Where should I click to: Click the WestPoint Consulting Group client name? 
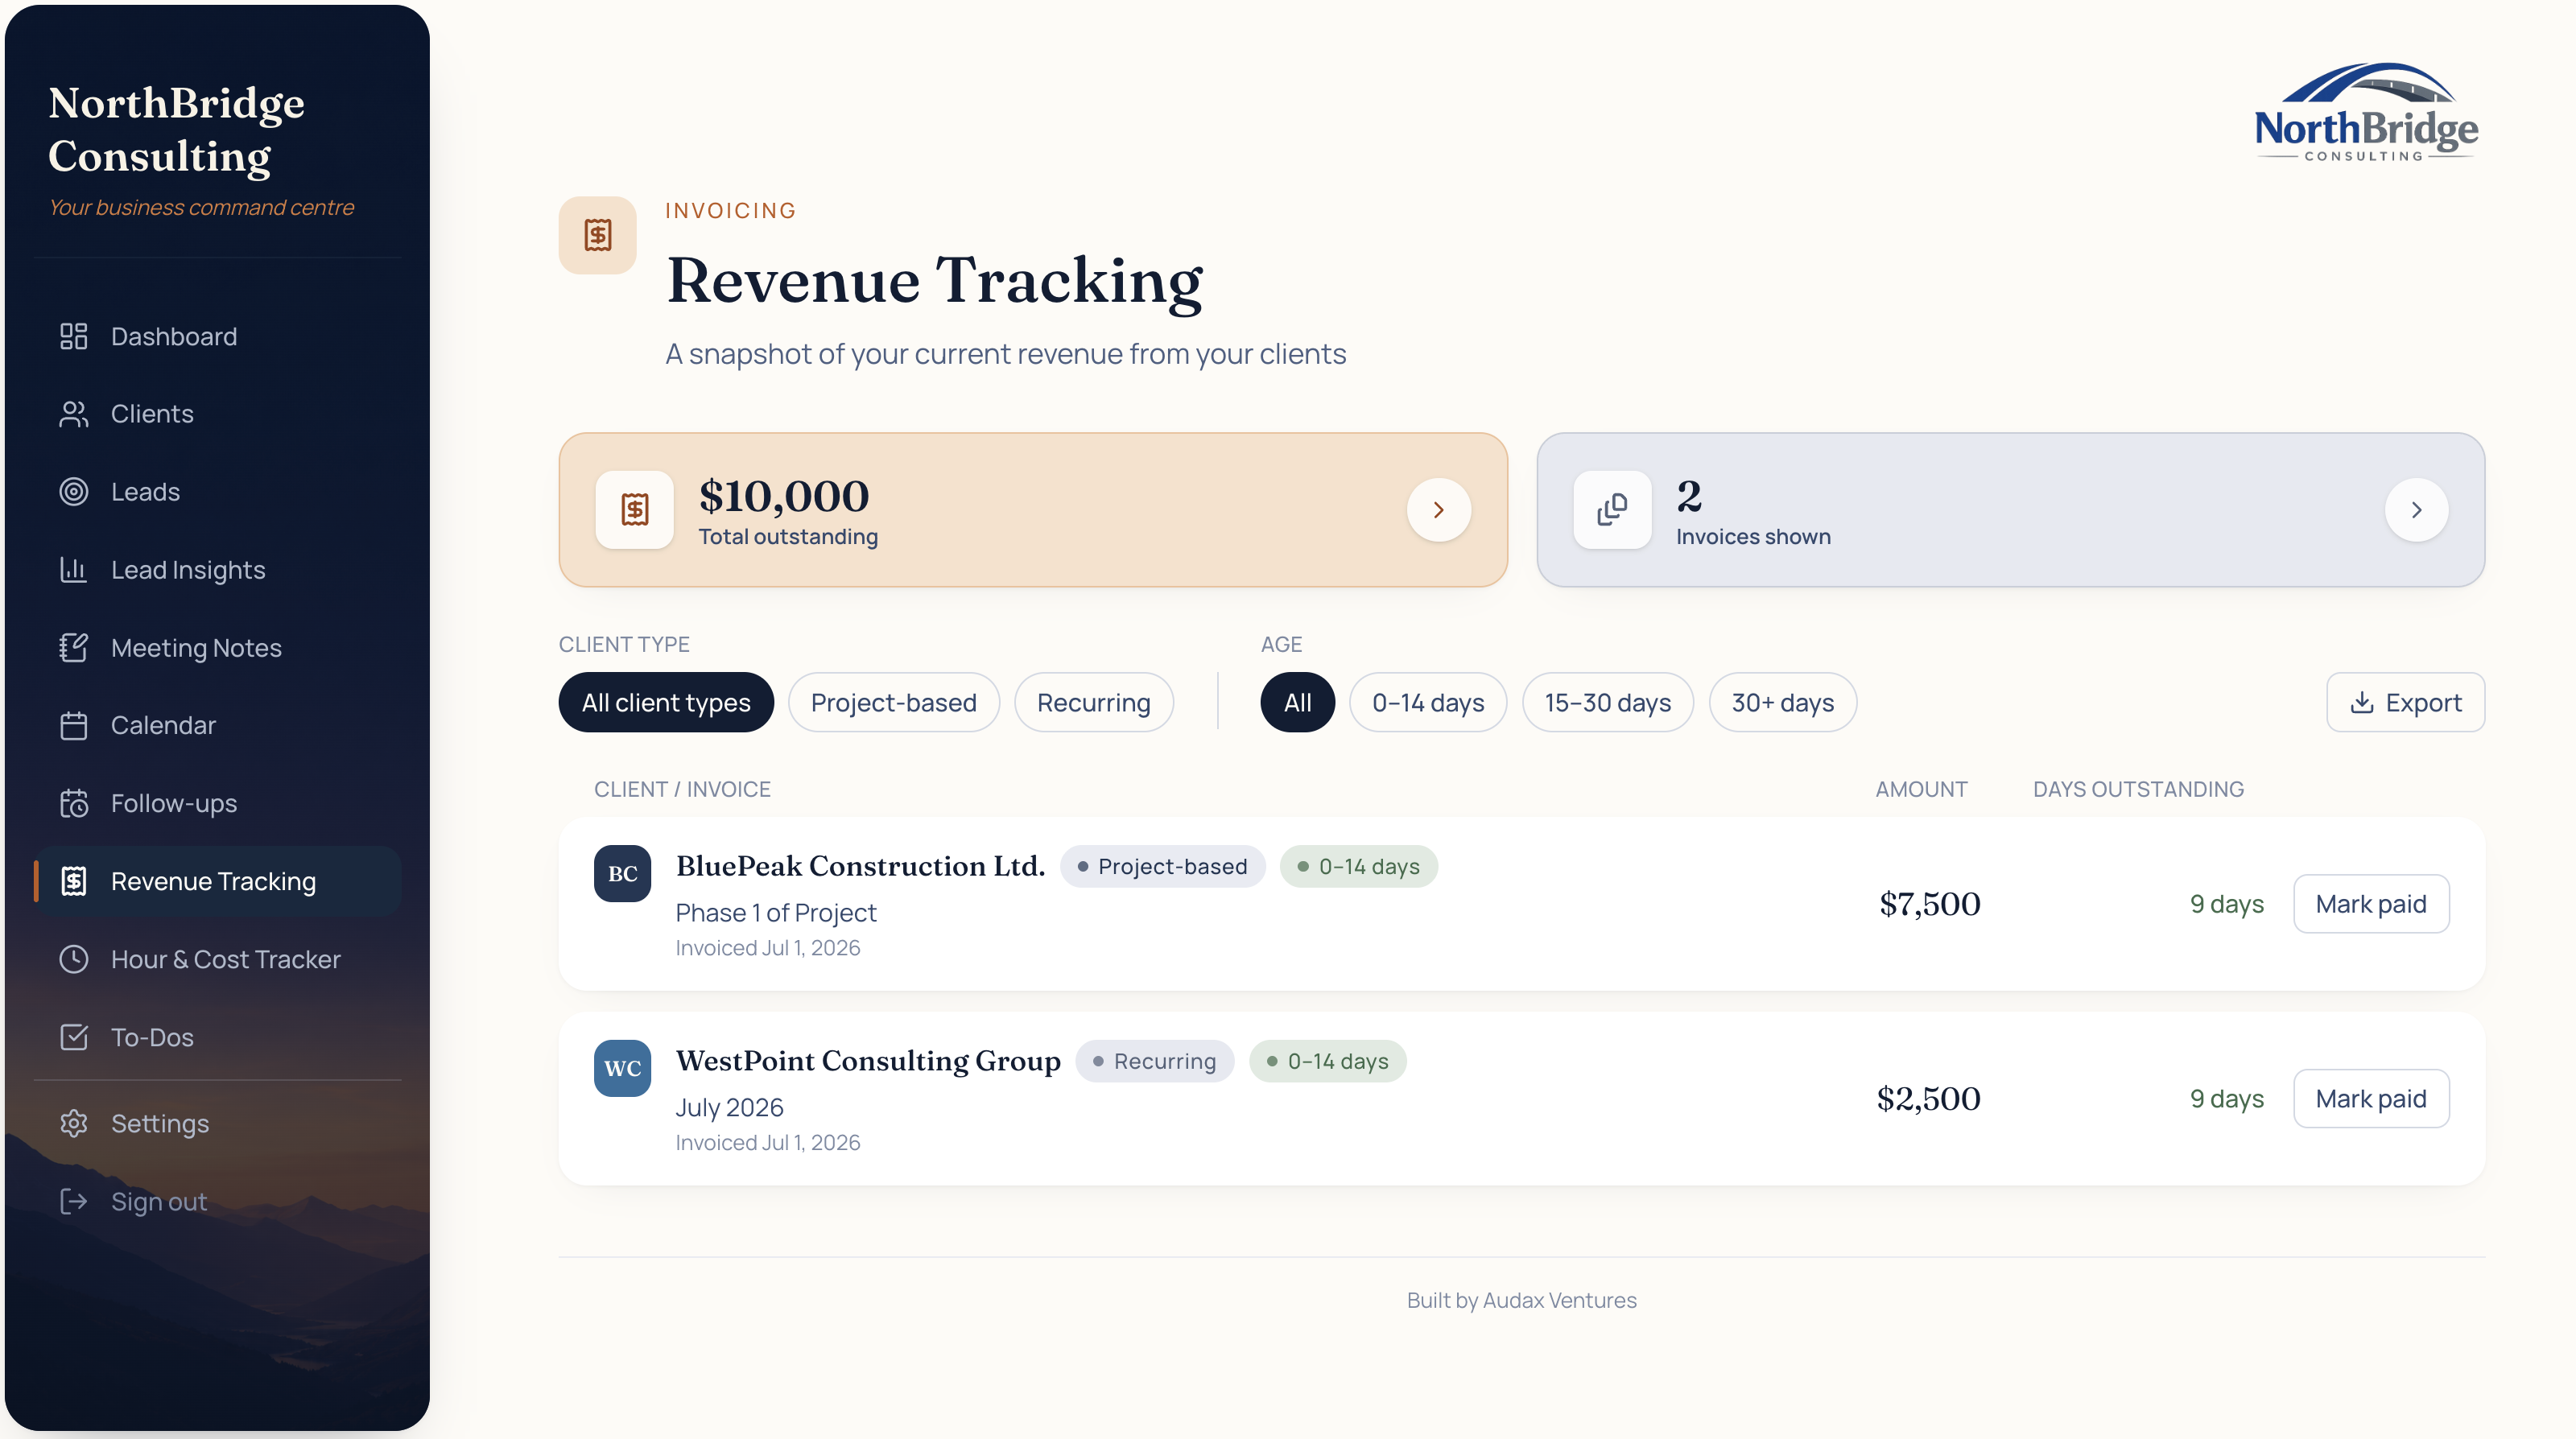(868, 1061)
